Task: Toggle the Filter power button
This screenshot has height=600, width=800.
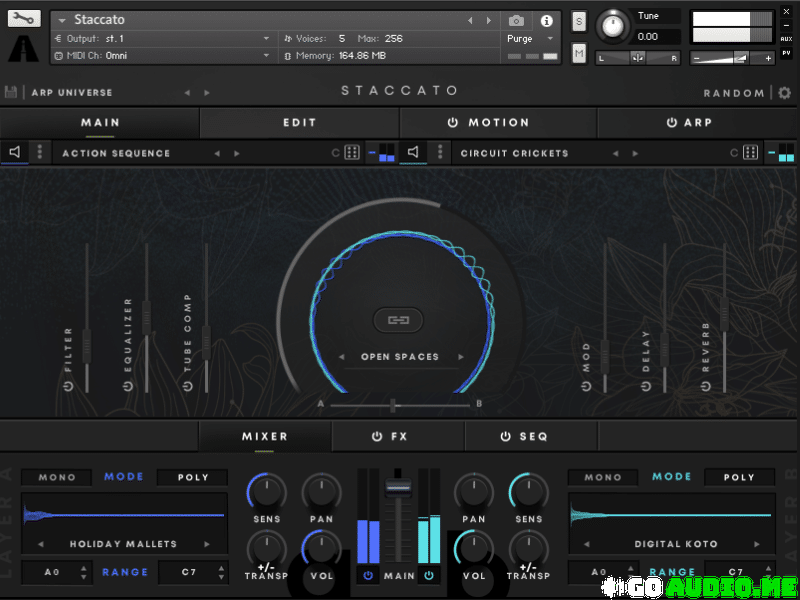Action: point(68,386)
